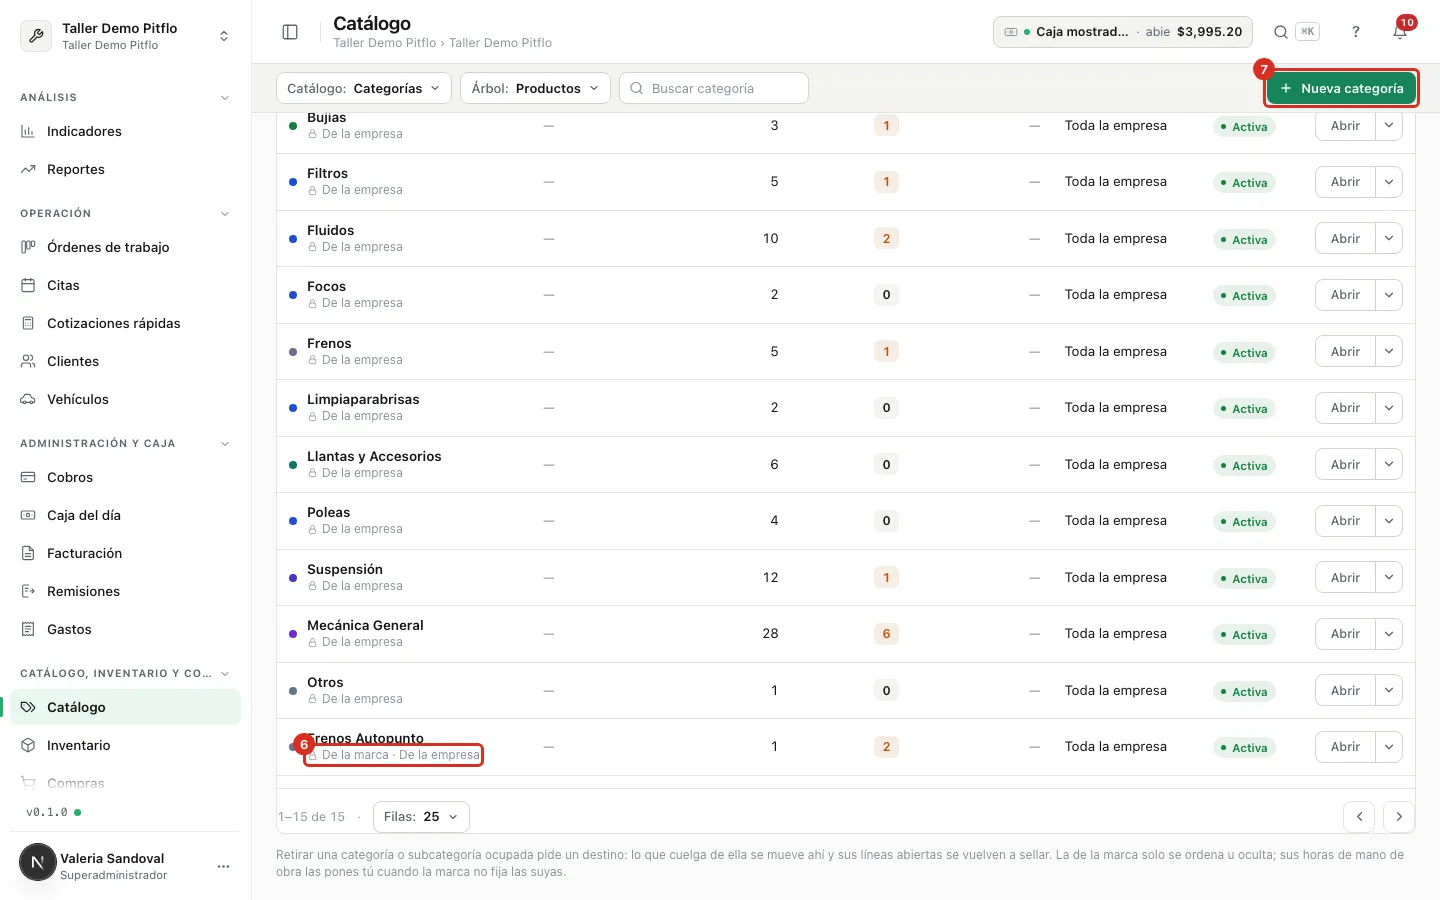Viewport: 1440px width, 900px height.
Task: Click the Limpiaparabrisas category name
Action: (x=363, y=399)
